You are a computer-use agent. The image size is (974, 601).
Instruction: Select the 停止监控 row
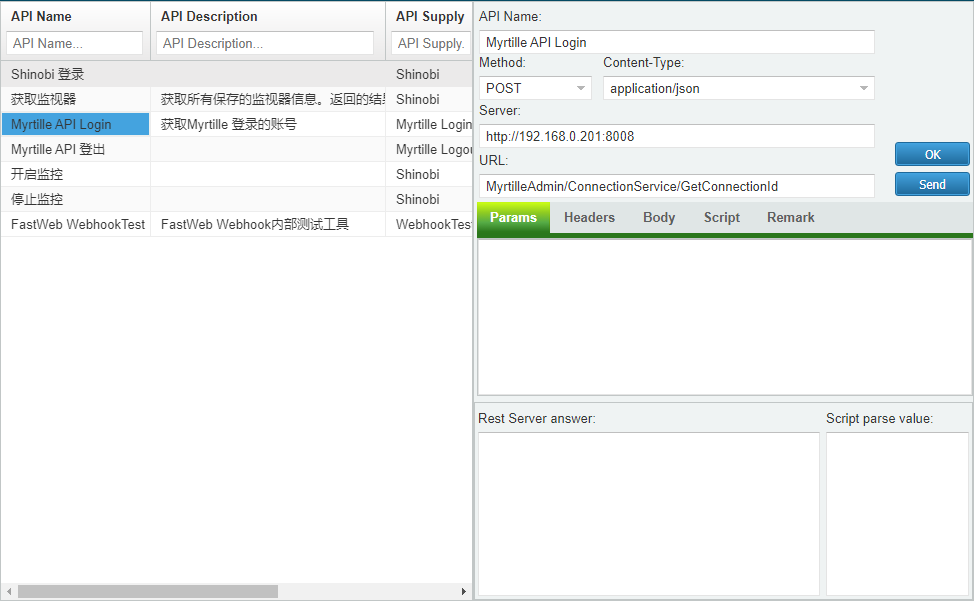coord(236,199)
